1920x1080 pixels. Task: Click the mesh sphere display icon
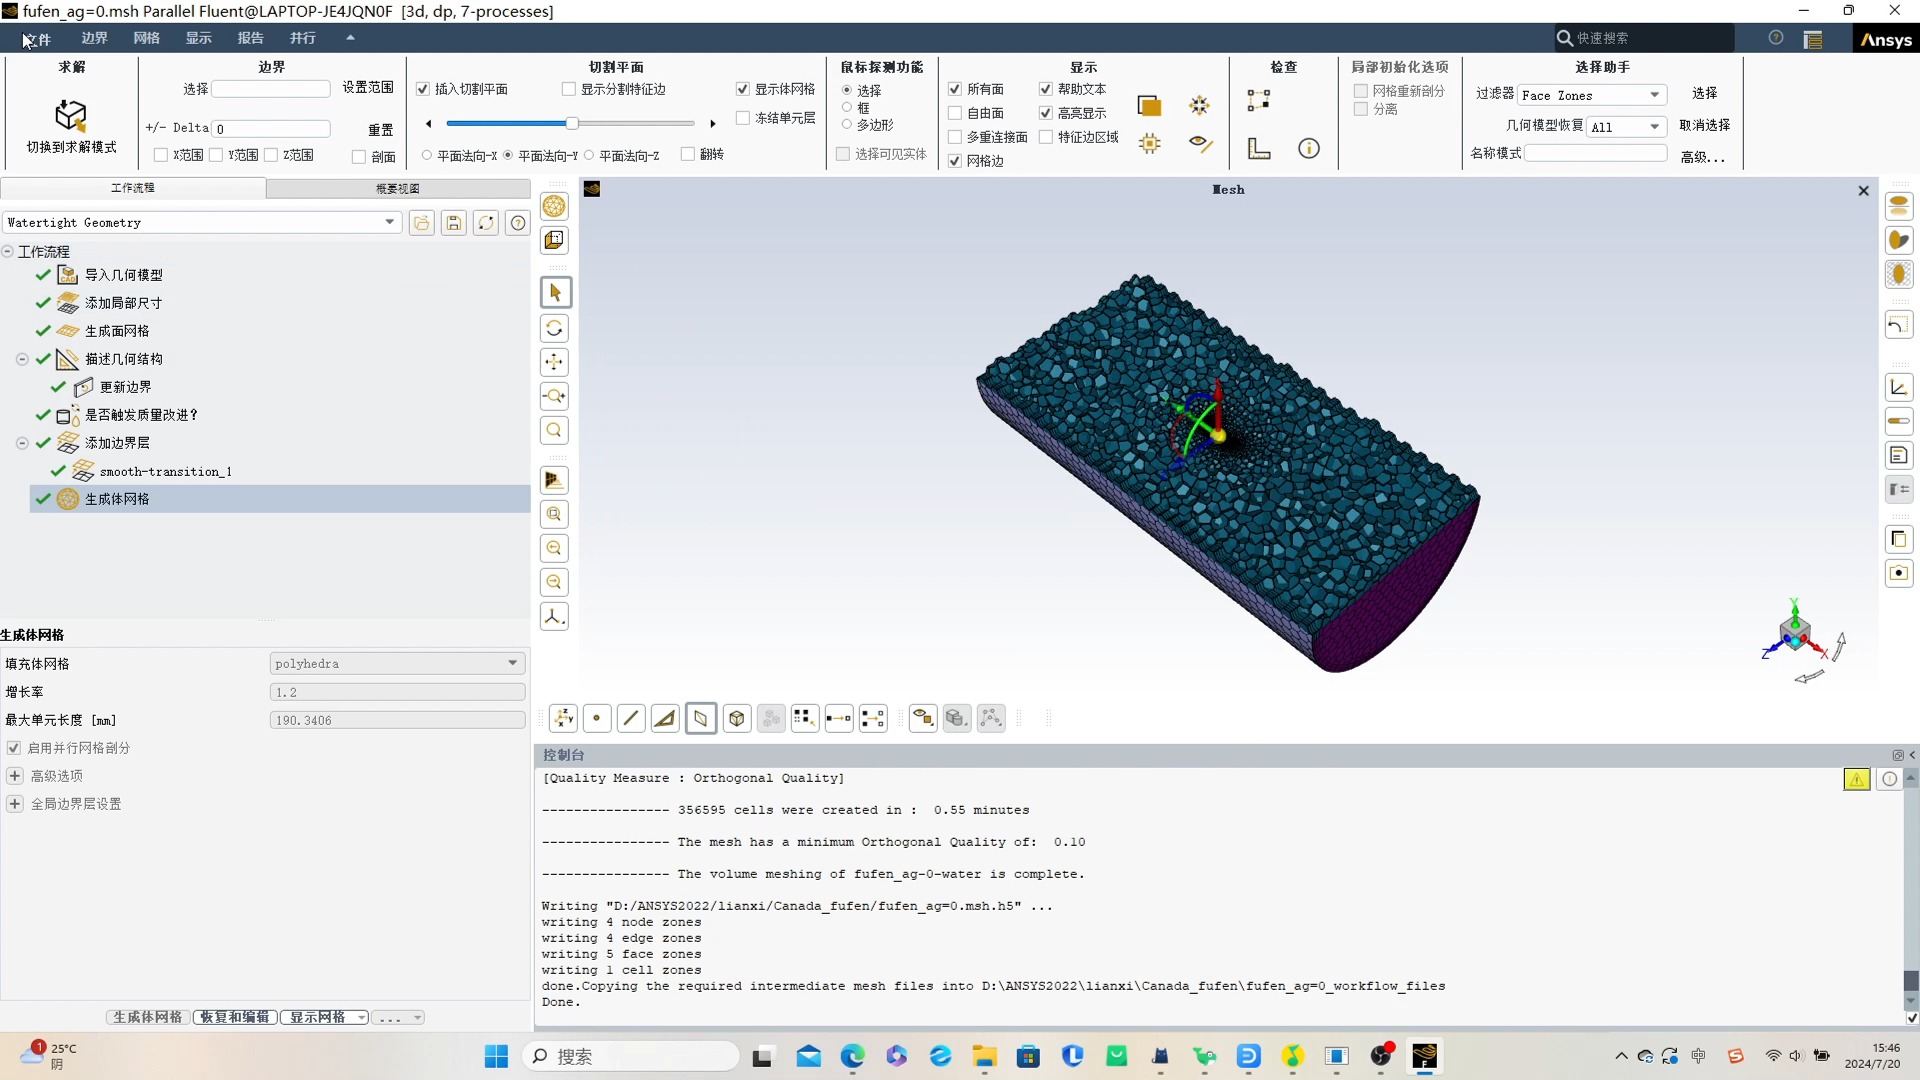point(554,206)
